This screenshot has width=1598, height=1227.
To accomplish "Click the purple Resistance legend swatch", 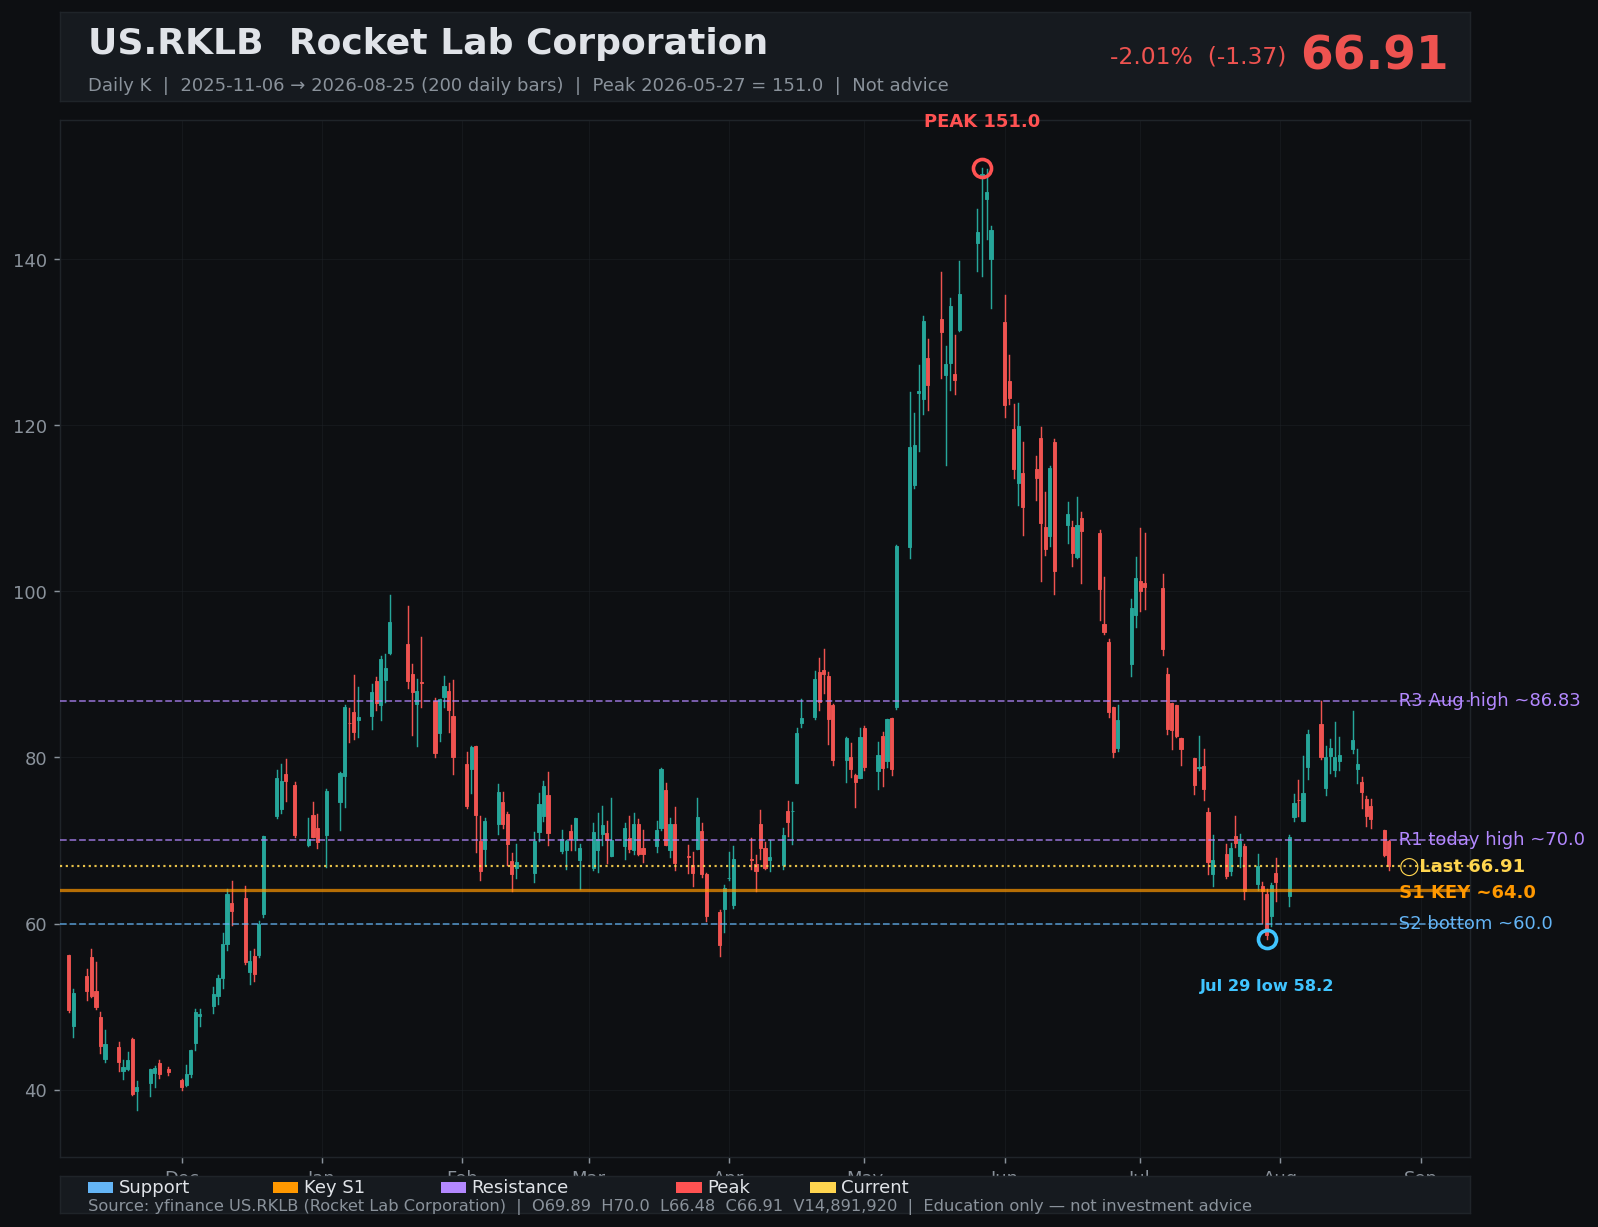I will 453,1187.
